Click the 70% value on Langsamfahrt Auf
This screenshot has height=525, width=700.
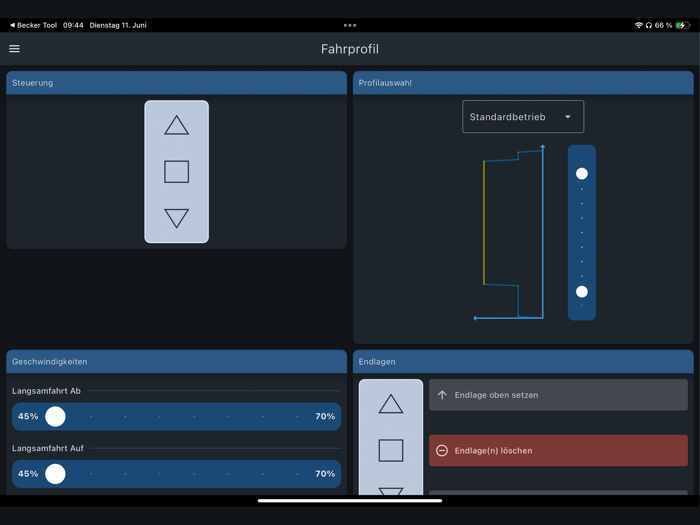pyautogui.click(x=325, y=474)
